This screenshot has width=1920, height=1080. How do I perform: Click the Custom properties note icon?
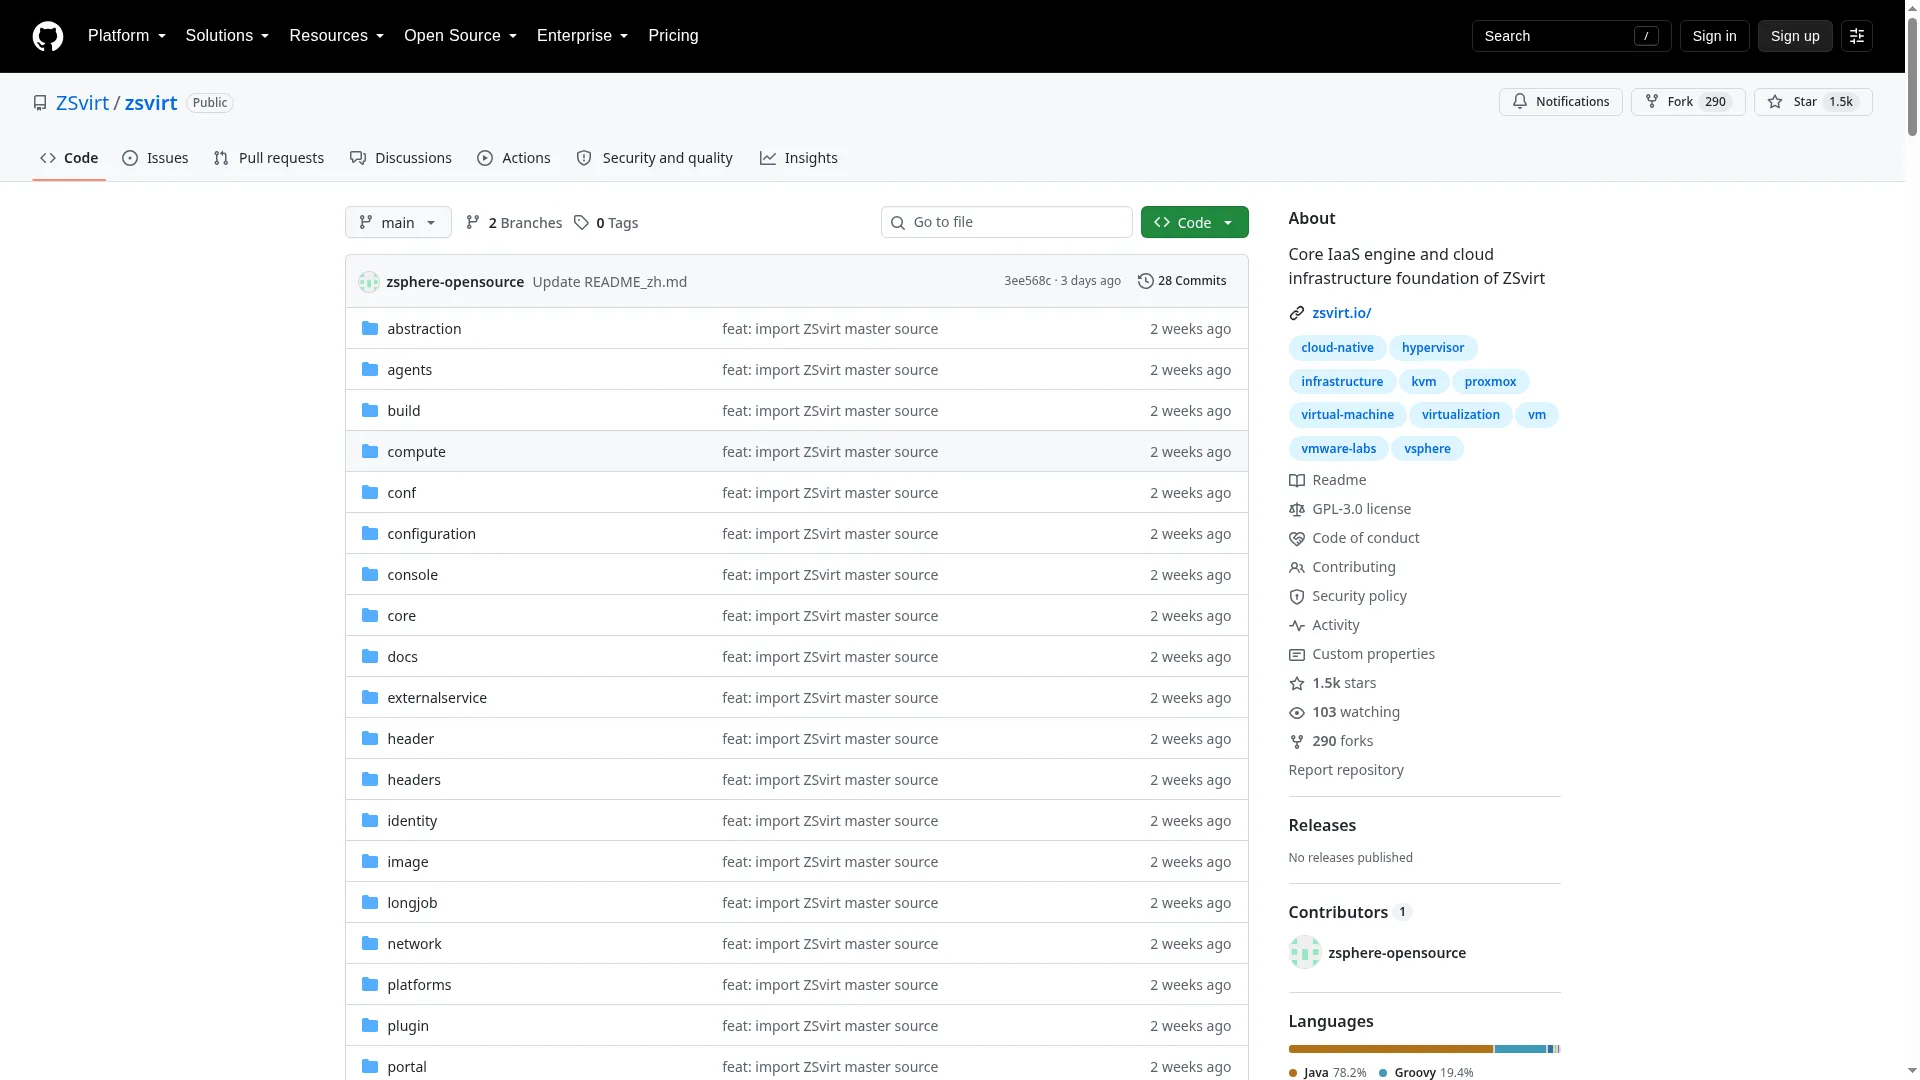[x=1297, y=654]
